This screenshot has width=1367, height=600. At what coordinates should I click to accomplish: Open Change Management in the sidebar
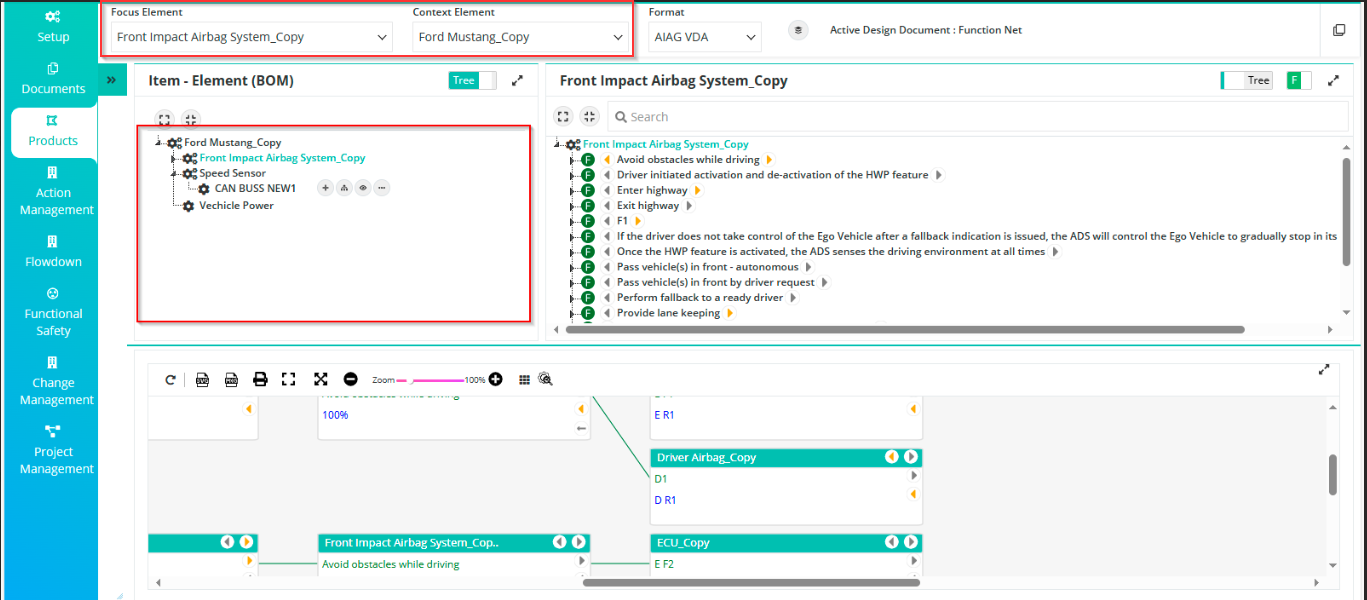[53, 381]
